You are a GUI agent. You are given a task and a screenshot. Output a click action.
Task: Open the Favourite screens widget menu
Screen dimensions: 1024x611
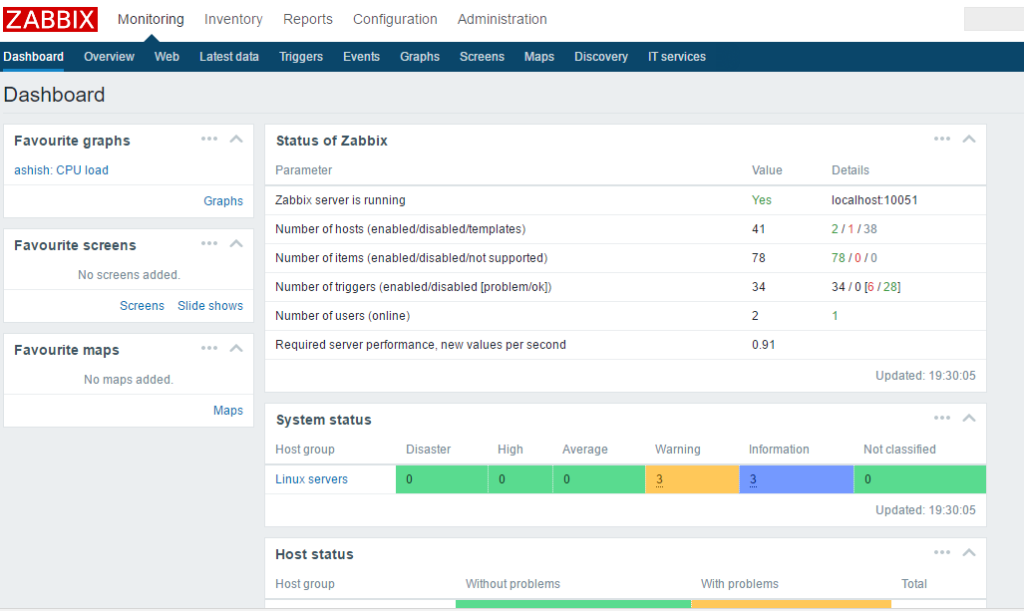tap(209, 243)
